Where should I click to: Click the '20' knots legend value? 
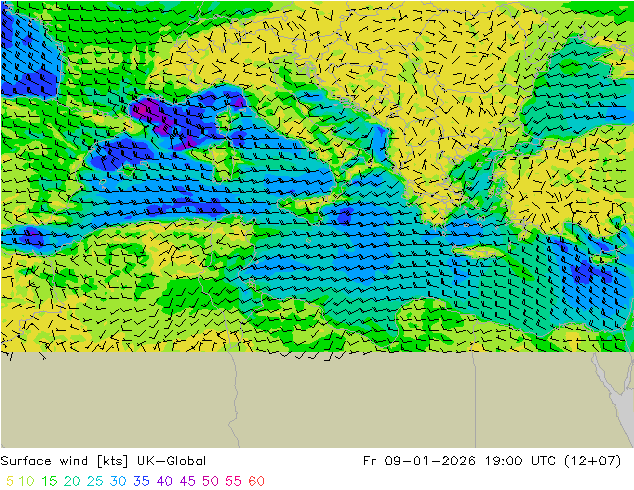[72, 481]
